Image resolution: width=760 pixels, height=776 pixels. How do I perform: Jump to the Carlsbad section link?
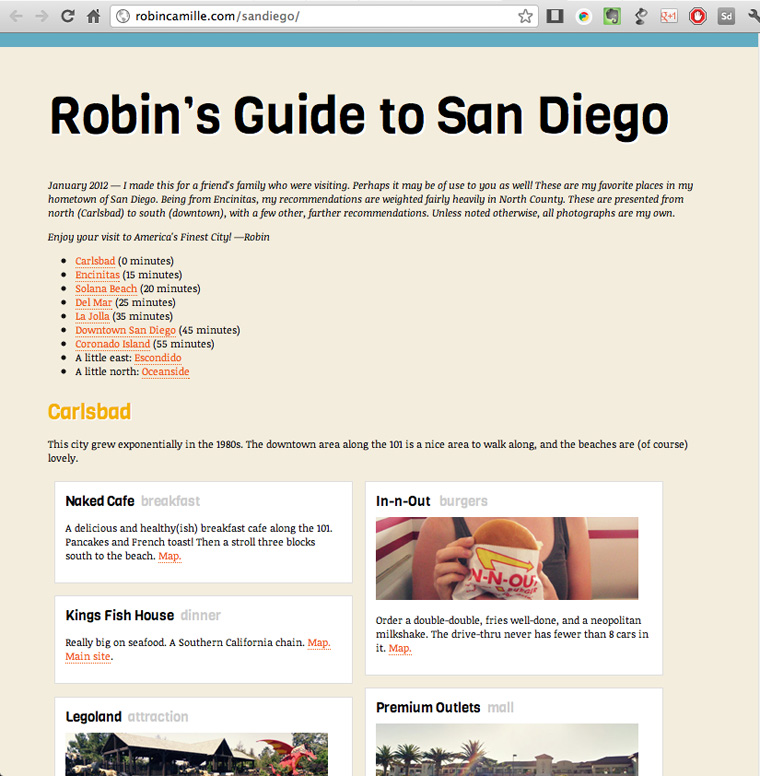coord(95,261)
